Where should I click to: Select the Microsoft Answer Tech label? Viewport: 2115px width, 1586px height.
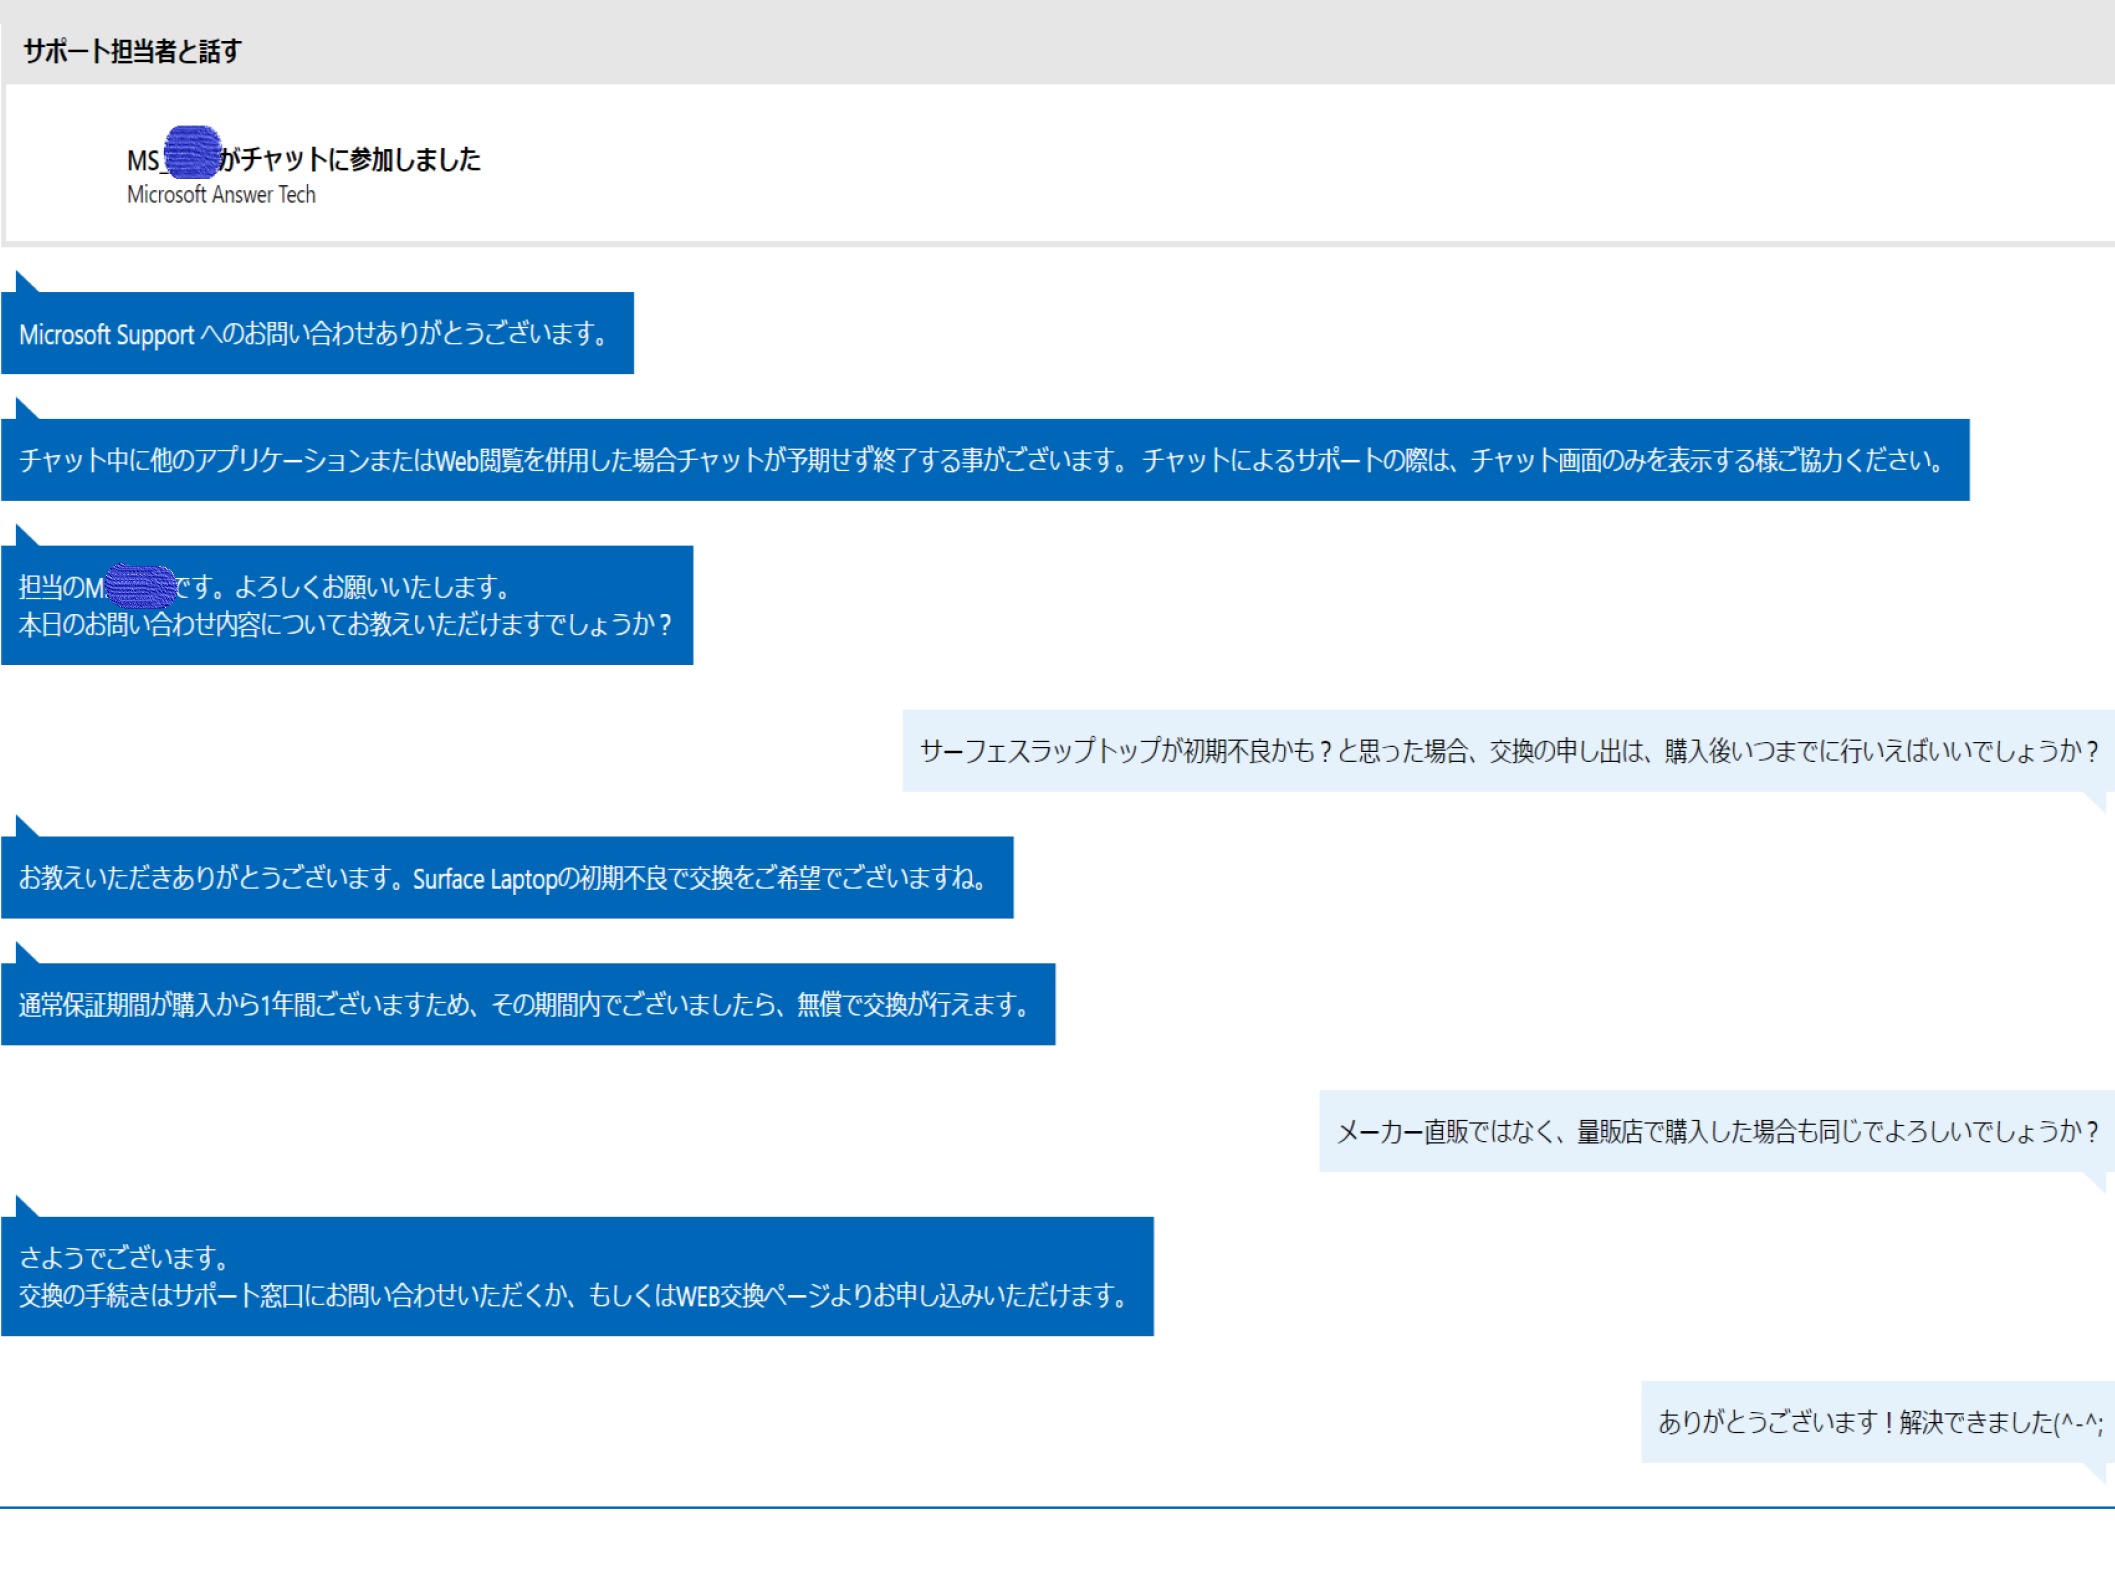pos(221,195)
